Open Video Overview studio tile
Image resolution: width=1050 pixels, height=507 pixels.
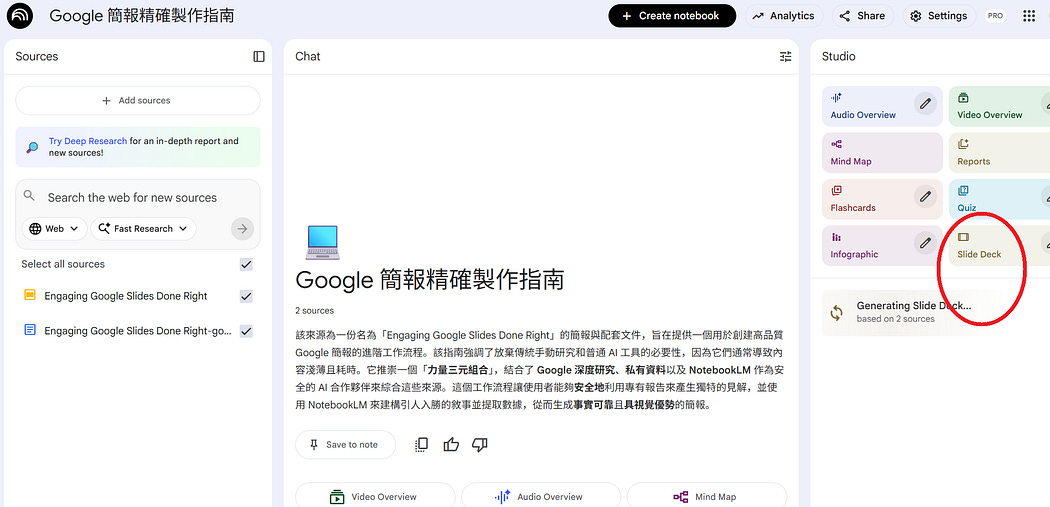pos(999,106)
